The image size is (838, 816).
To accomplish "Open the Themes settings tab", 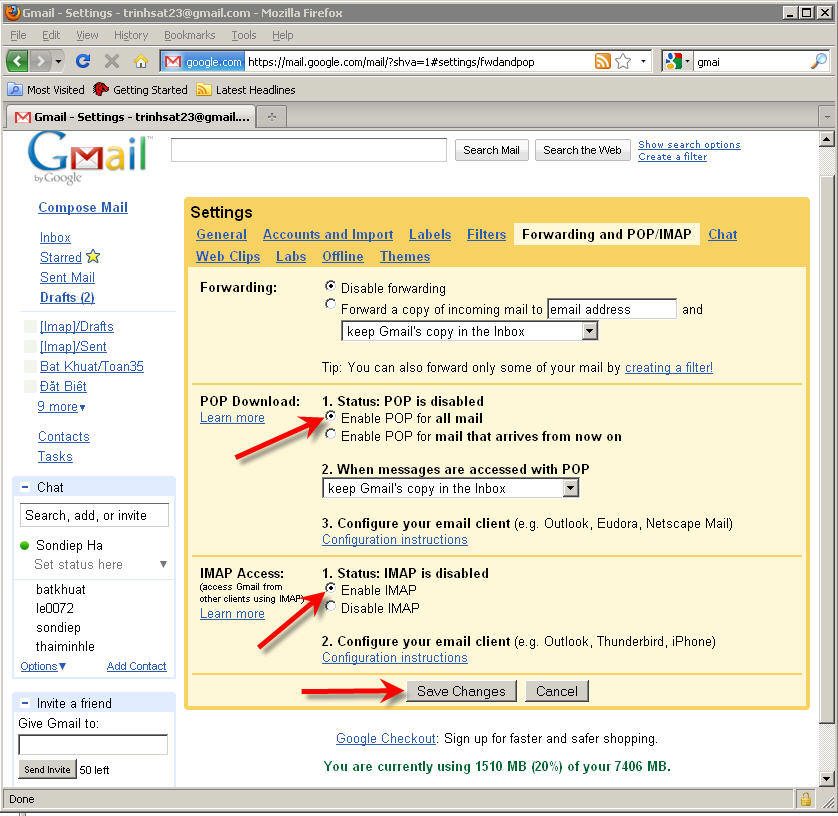I will click(x=405, y=257).
